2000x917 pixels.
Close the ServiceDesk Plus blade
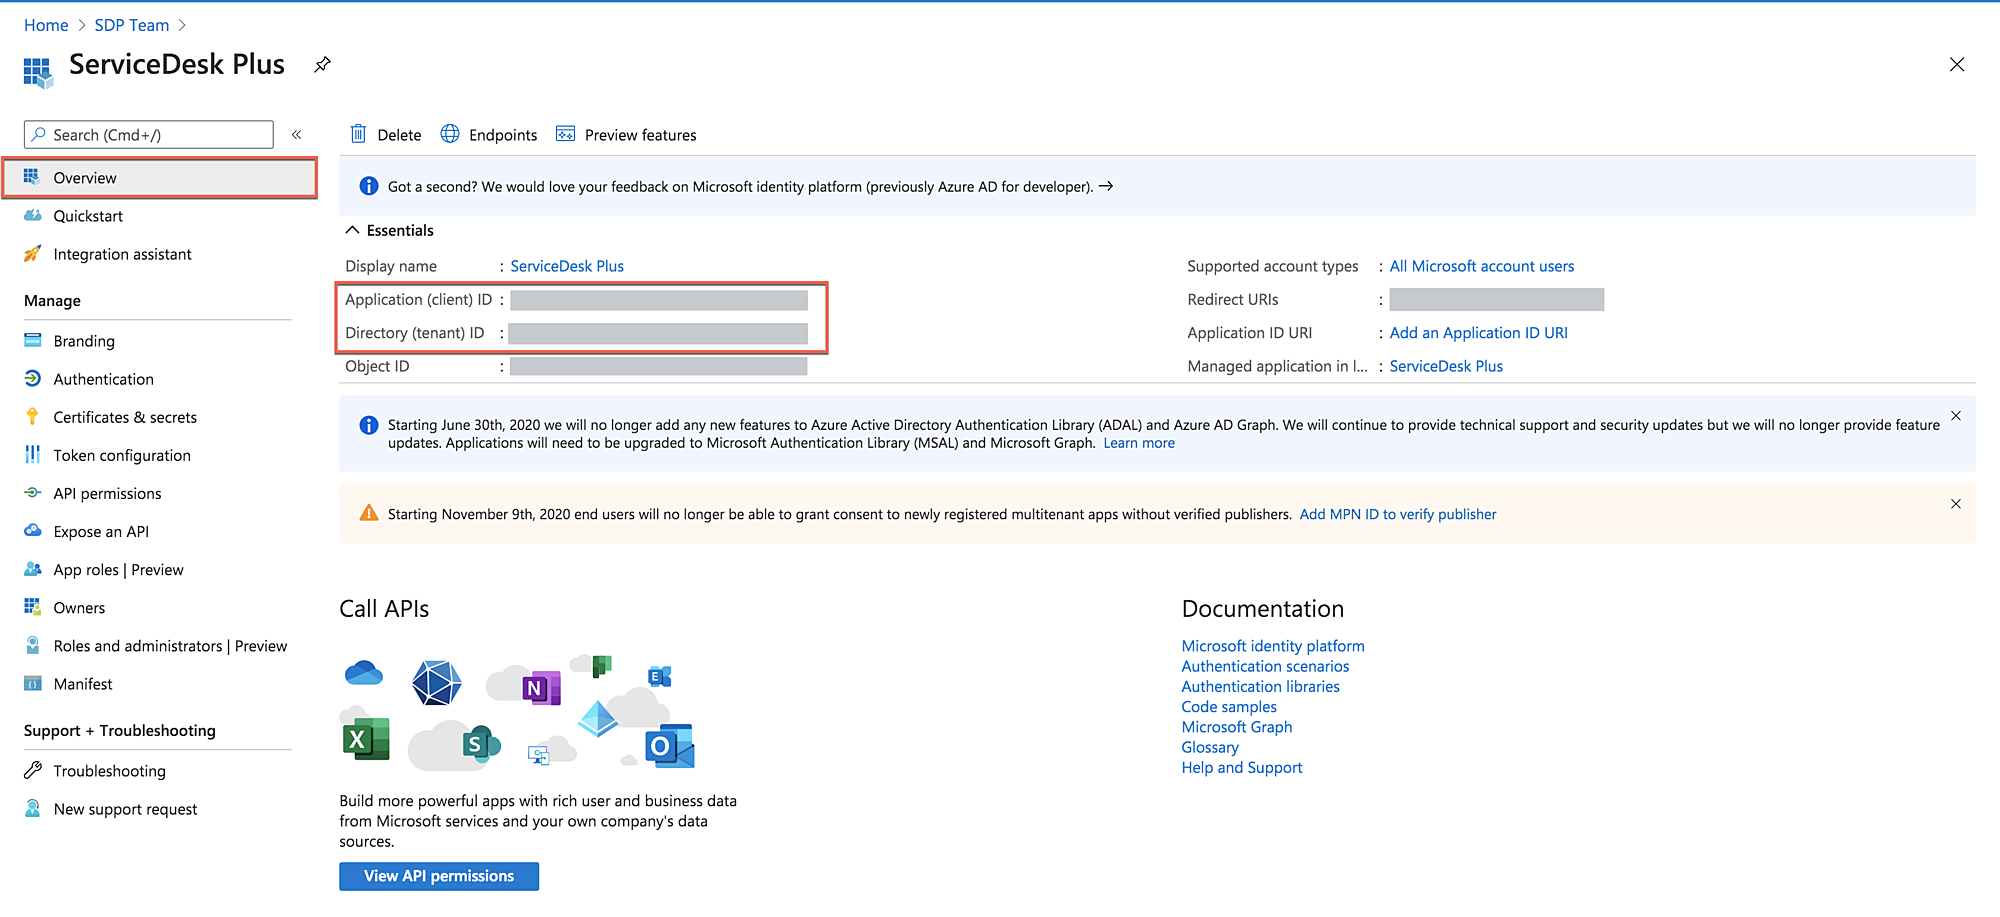[1957, 65]
